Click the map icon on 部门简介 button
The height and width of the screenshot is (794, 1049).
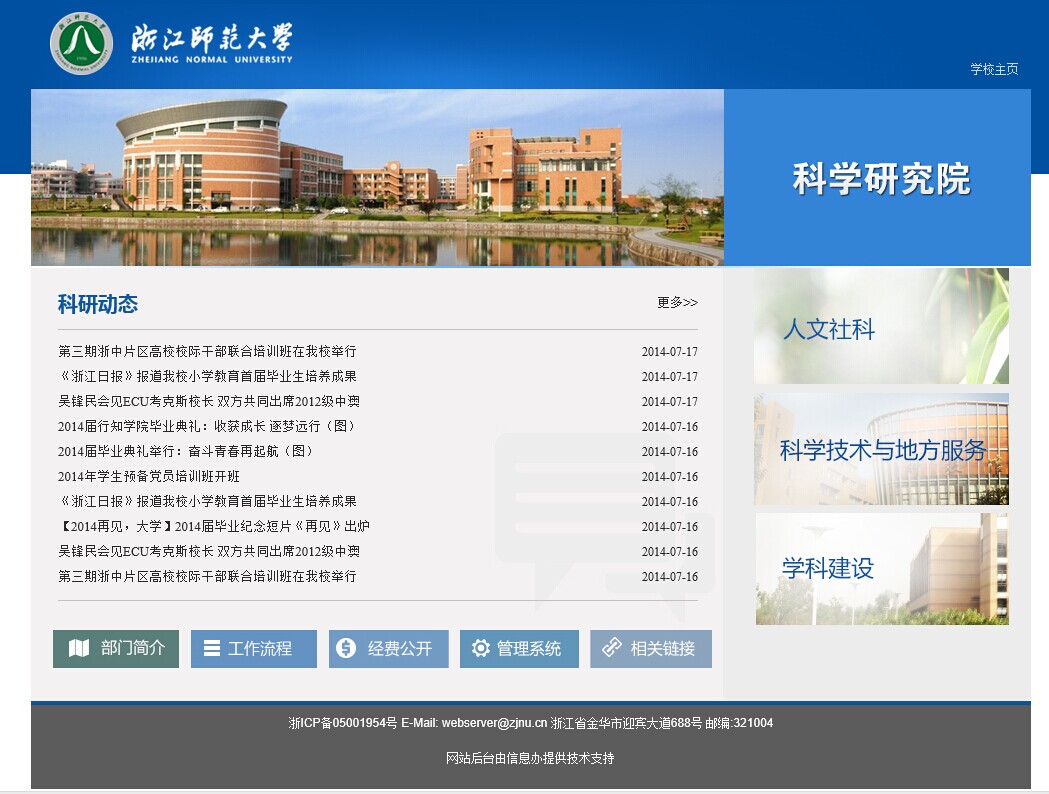pos(79,648)
